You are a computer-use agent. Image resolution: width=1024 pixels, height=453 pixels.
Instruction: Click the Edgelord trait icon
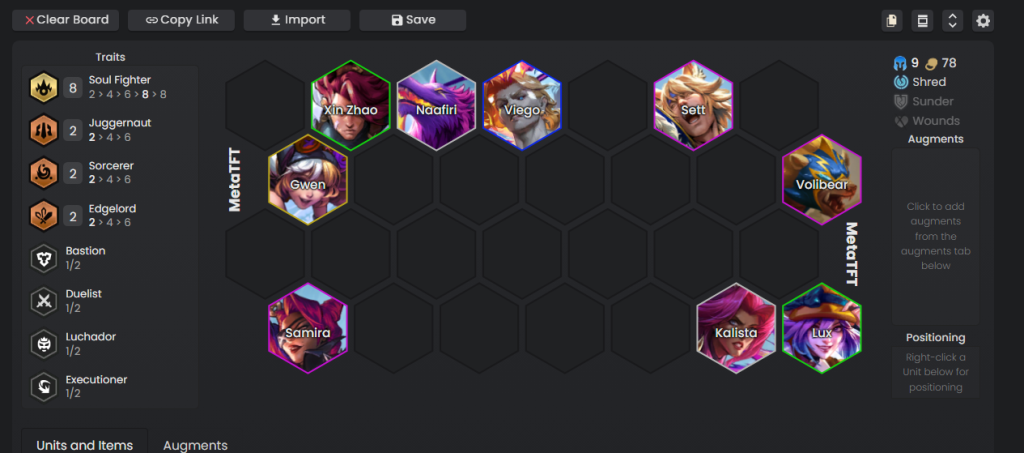coord(44,216)
